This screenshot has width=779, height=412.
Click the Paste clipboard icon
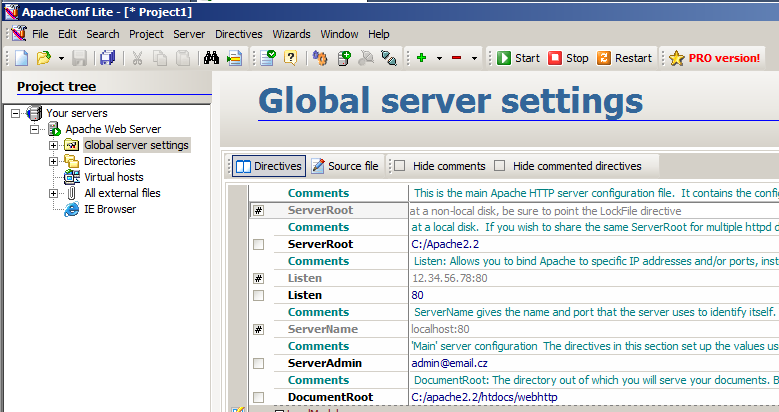point(183,58)
